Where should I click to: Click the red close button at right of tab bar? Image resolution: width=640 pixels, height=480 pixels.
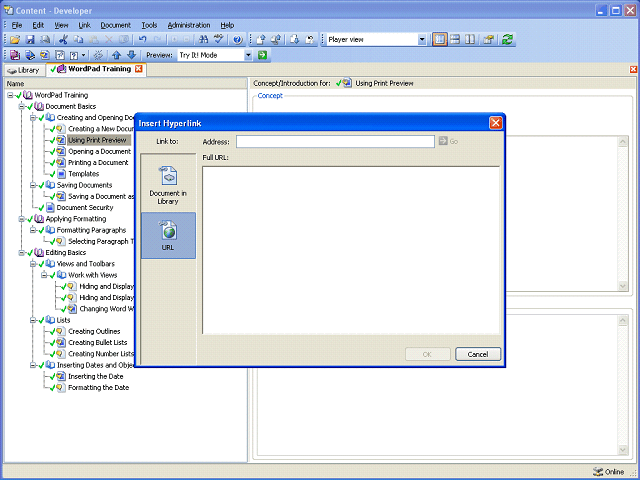(x=633, y=69)
